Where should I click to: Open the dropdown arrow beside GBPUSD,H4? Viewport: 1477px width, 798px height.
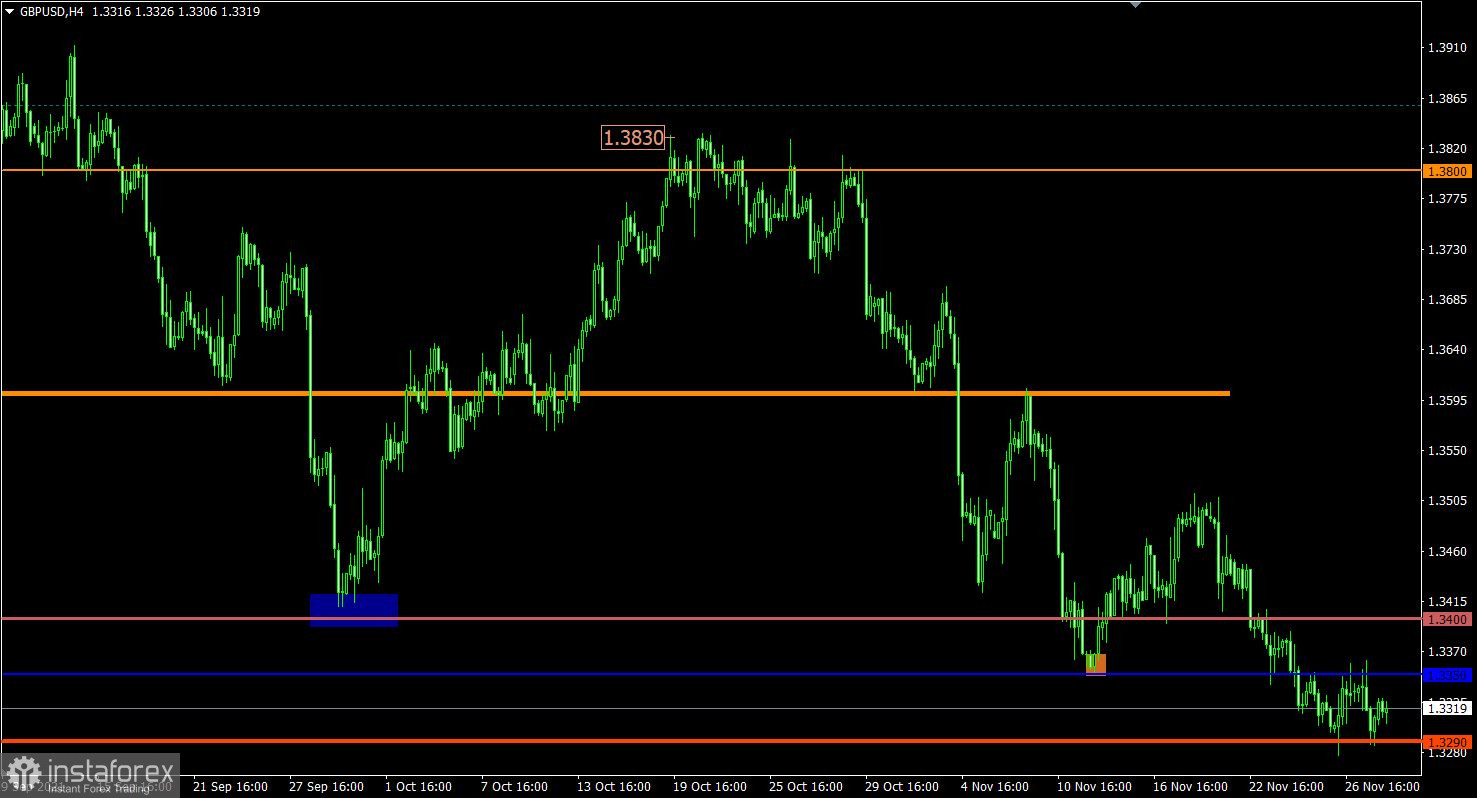tap(9, 12)
